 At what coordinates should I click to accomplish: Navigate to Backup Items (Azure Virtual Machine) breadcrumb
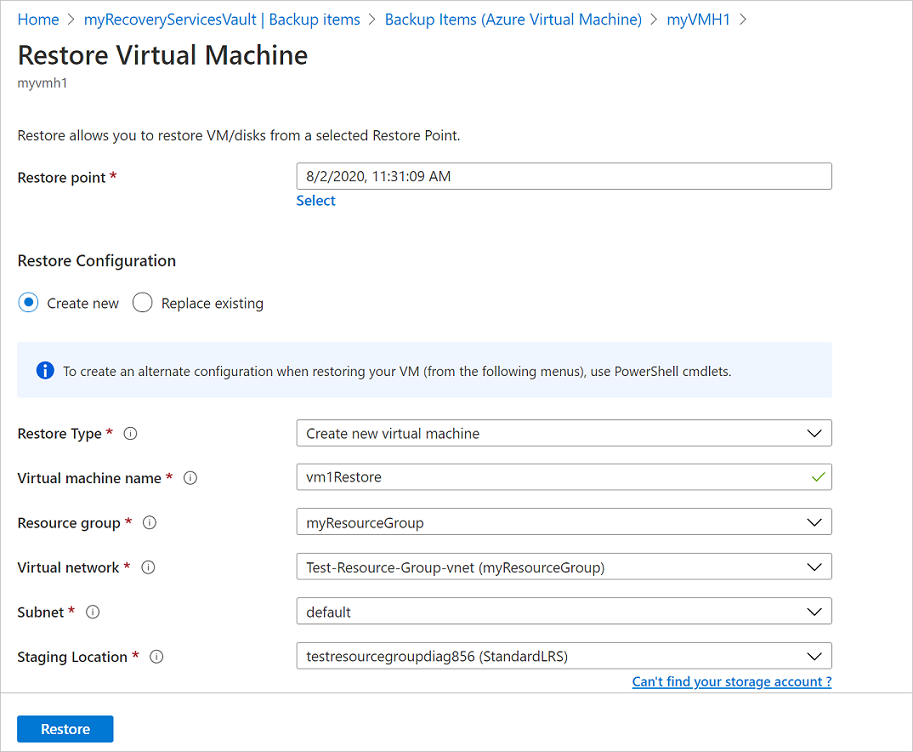click(x=513, y=19)
